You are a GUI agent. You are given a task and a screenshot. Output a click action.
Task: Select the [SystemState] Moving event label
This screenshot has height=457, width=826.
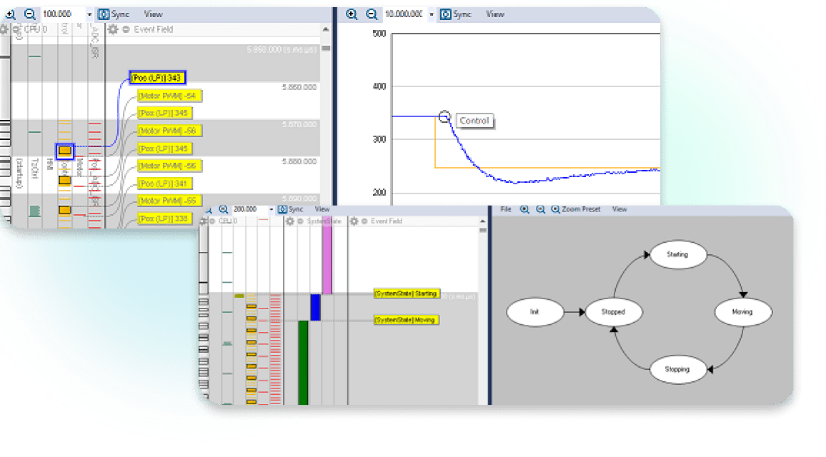(406, 320)
